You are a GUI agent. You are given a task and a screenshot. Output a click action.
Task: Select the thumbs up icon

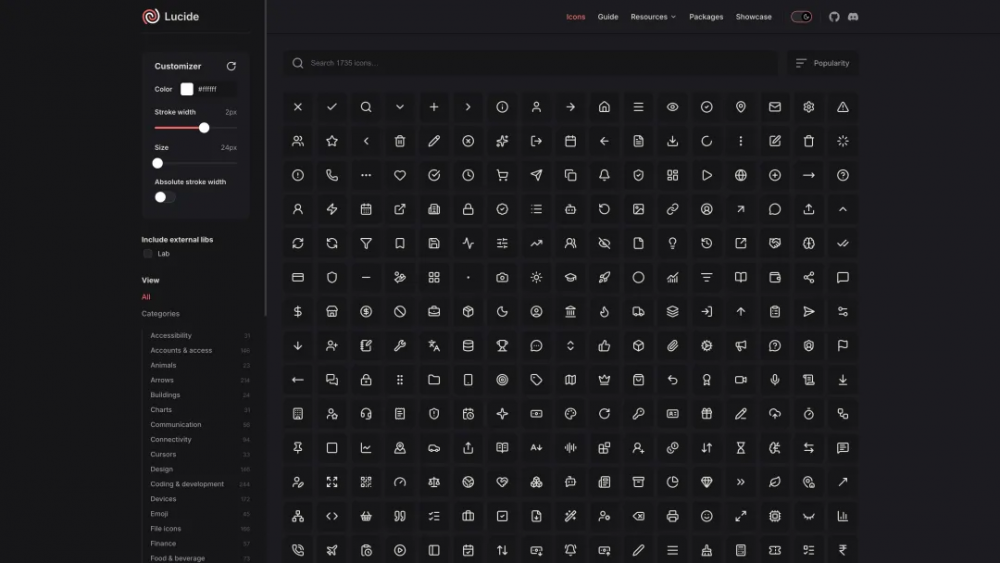(604, 346)
